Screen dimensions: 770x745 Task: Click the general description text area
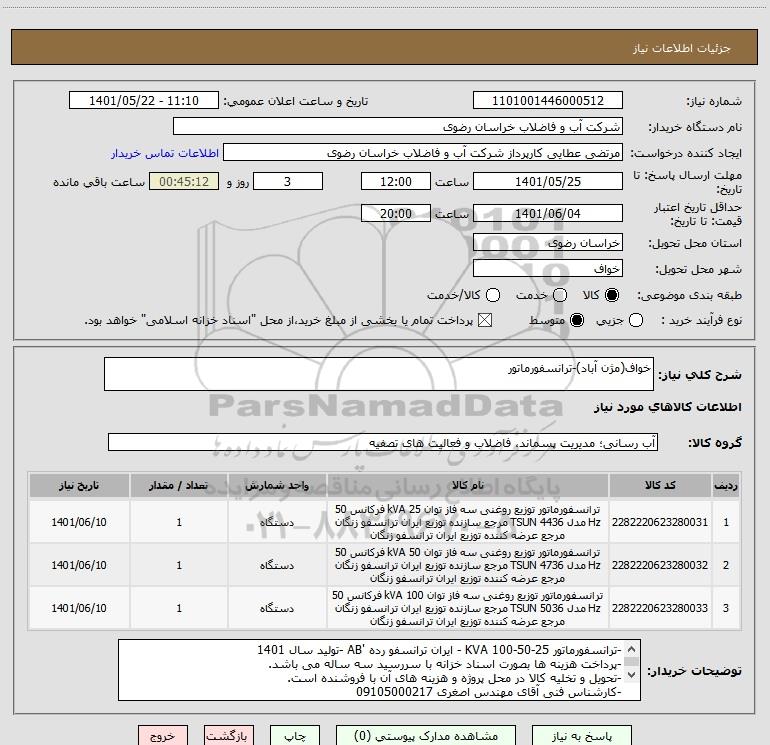(379, 374)
